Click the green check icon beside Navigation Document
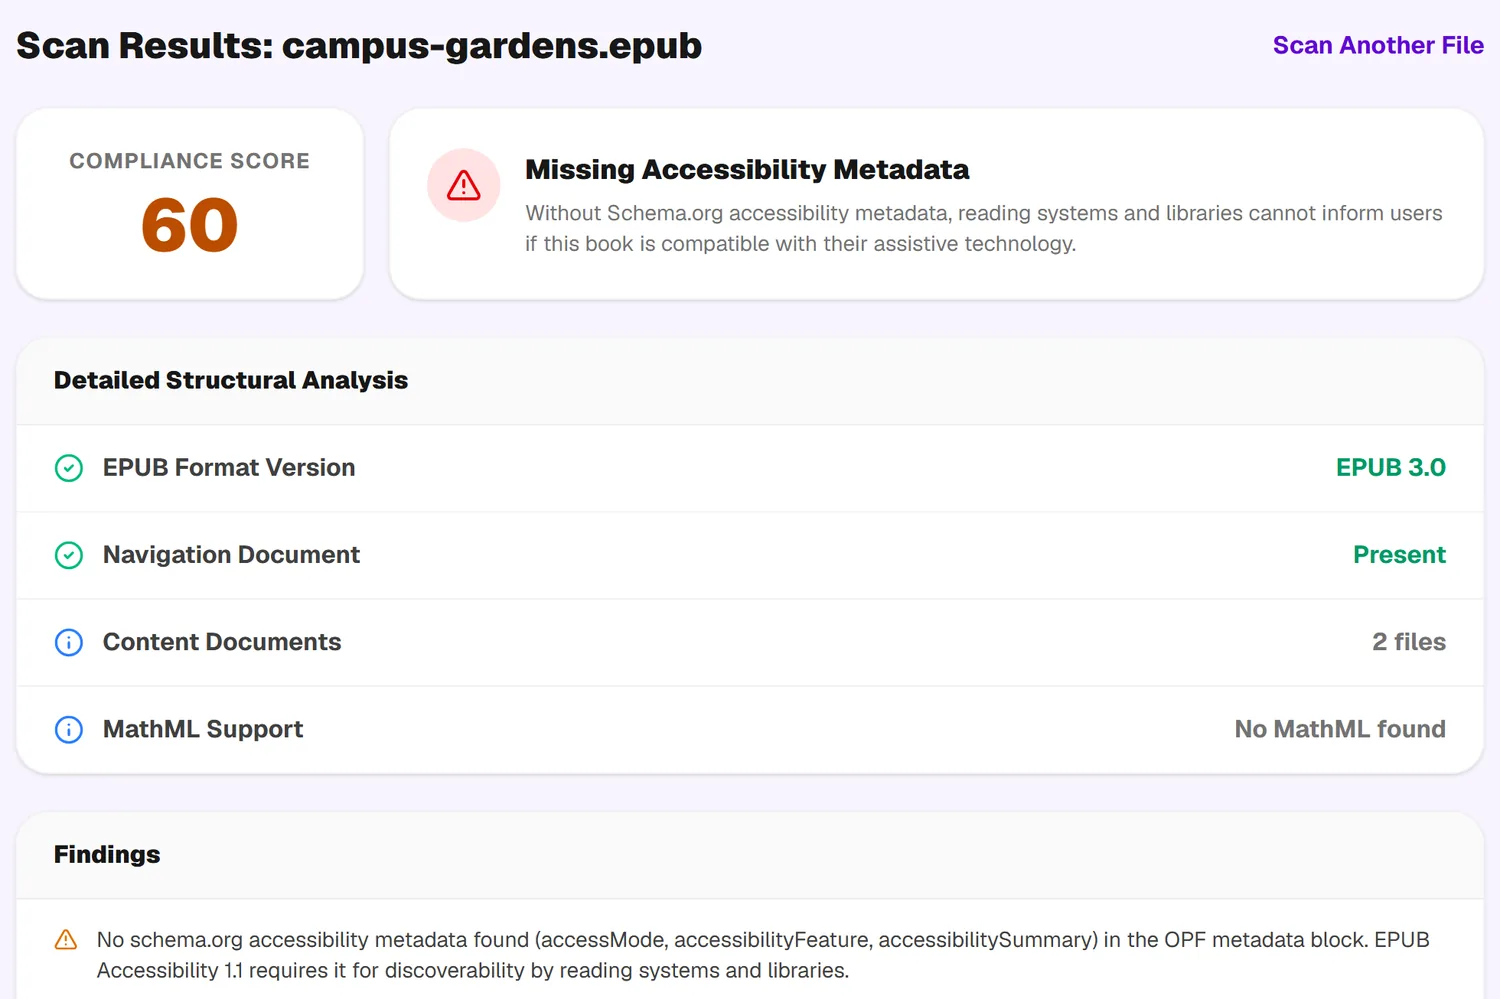1500x999 pixels. point(69,555)
